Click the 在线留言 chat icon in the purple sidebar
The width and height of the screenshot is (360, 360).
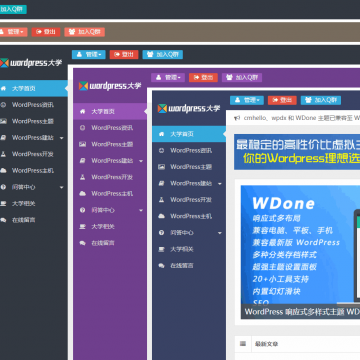(x=82, y=243)
